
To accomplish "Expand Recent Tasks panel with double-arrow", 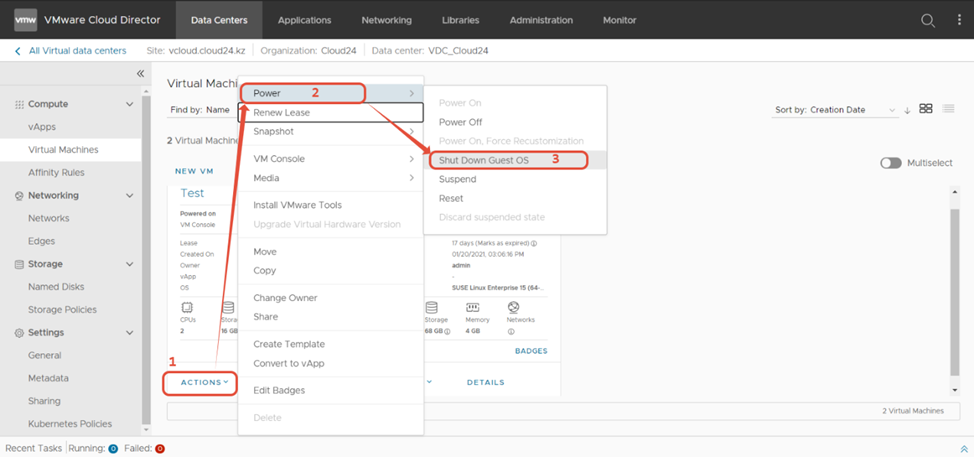I will (x=963, y=449).
